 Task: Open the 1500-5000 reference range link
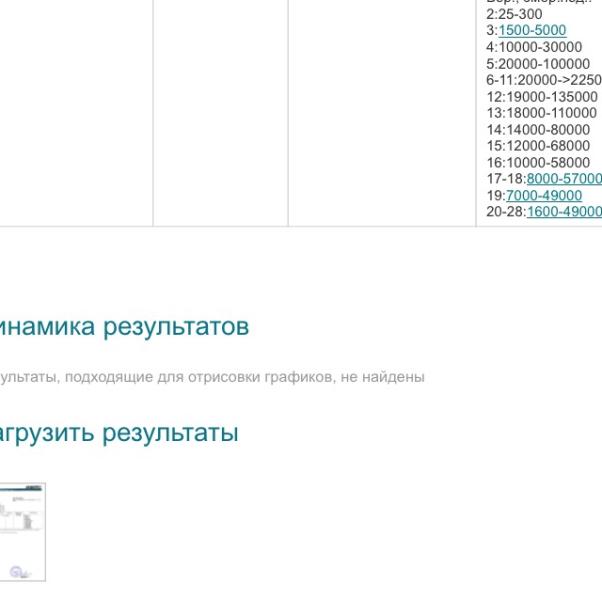(x=532, y=30)
